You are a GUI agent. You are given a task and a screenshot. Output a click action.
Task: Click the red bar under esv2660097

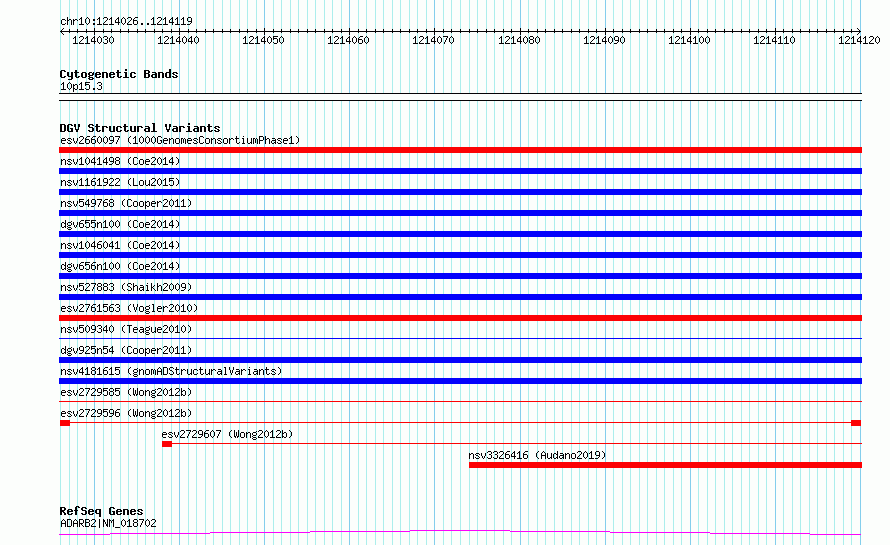(460, 150)
